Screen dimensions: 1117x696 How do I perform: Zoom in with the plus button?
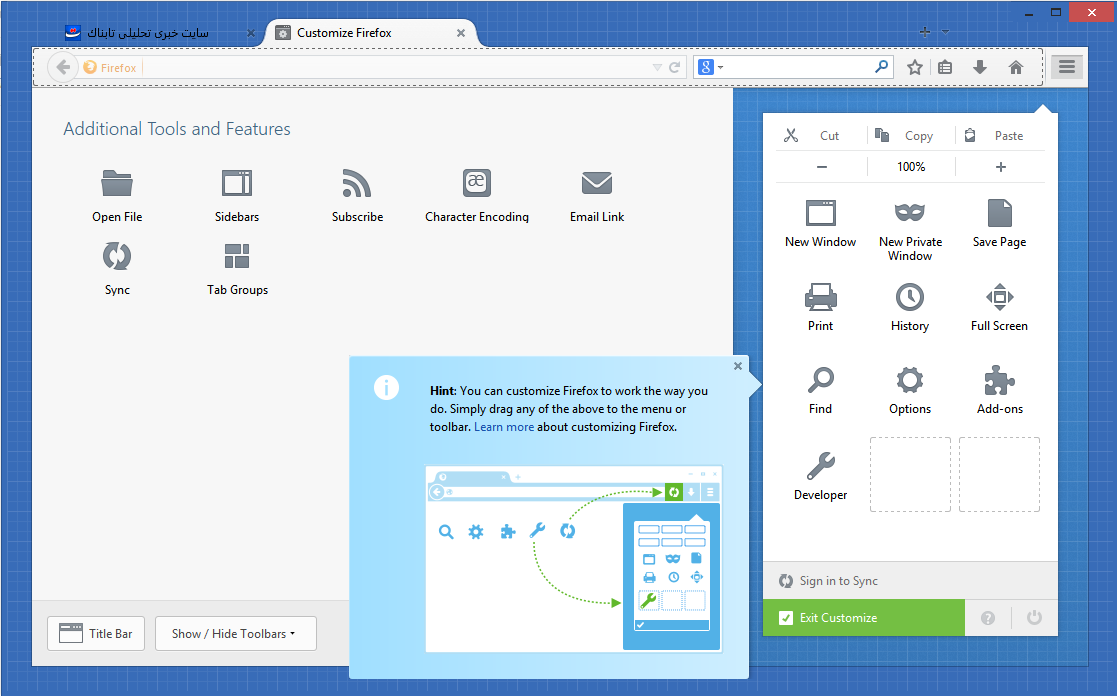point(1000,167)
